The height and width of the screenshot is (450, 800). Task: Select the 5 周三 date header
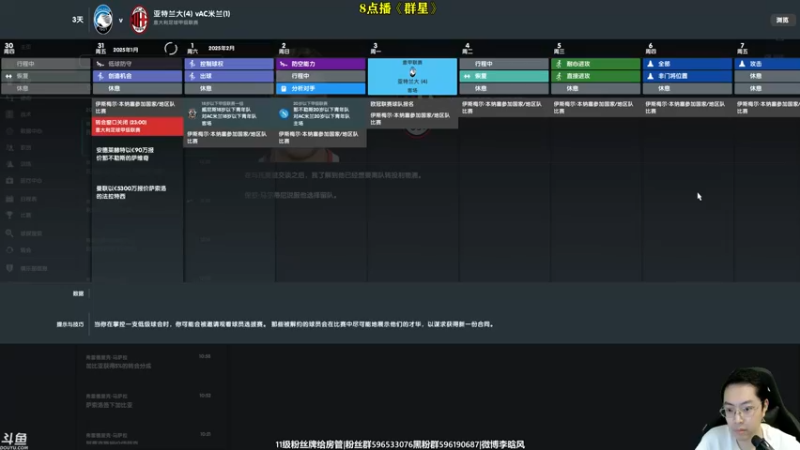point(559,48)
